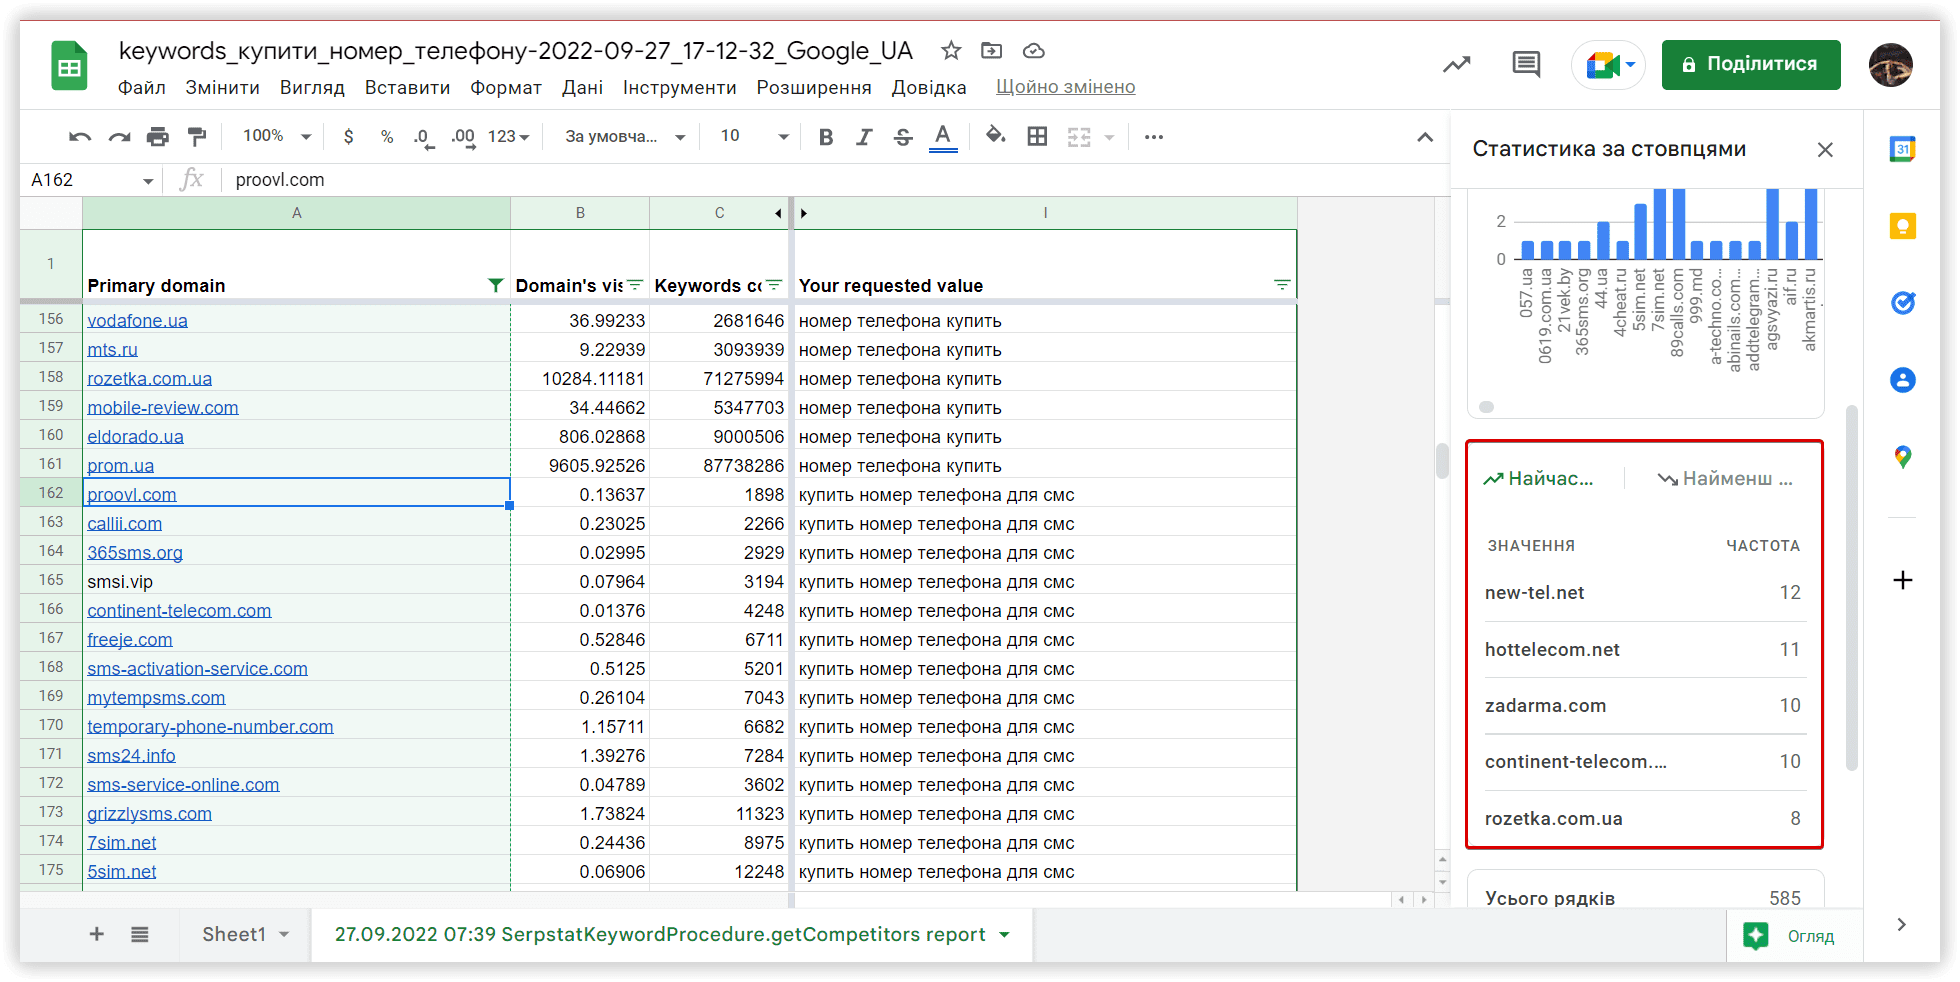Close the column statistics panel
Screen dimensions: 1960x982
pos(1825,150)
